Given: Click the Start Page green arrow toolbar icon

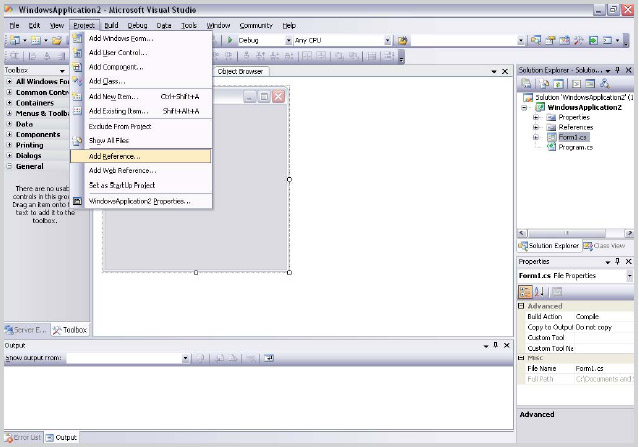Looking at the screenshot, I should pos(593,40).
